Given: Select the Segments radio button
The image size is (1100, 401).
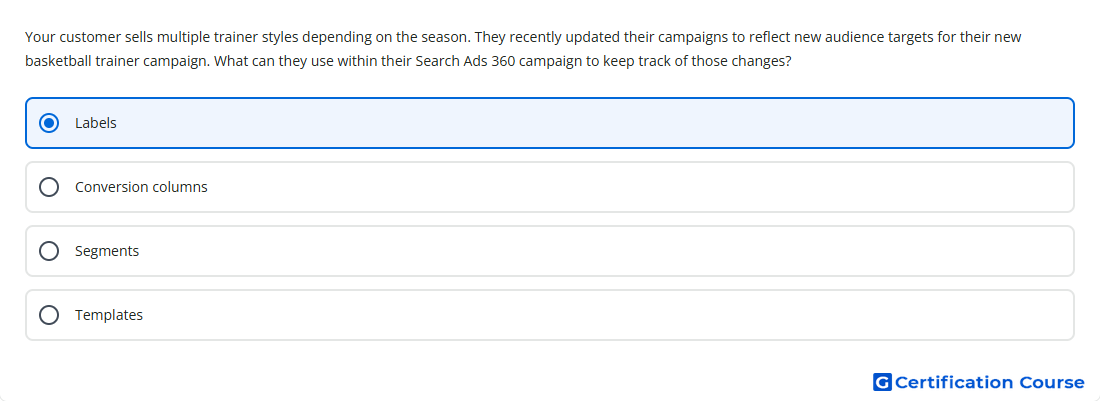Looking at the screenshot, I should click(49, 251).
